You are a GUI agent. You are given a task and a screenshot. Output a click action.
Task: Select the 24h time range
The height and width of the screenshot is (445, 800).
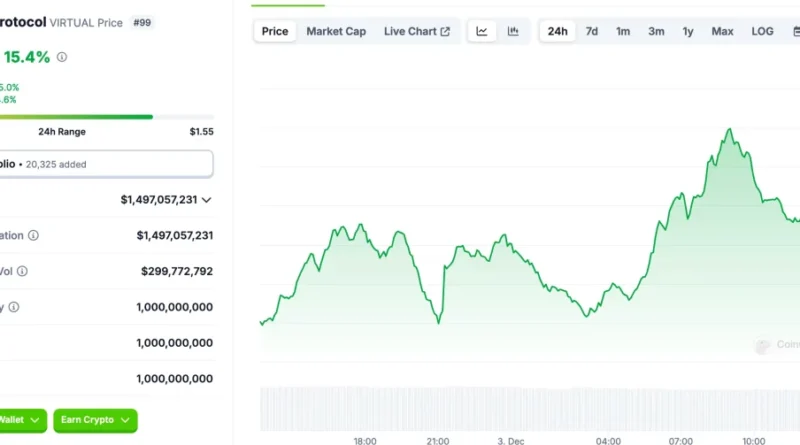557,31
